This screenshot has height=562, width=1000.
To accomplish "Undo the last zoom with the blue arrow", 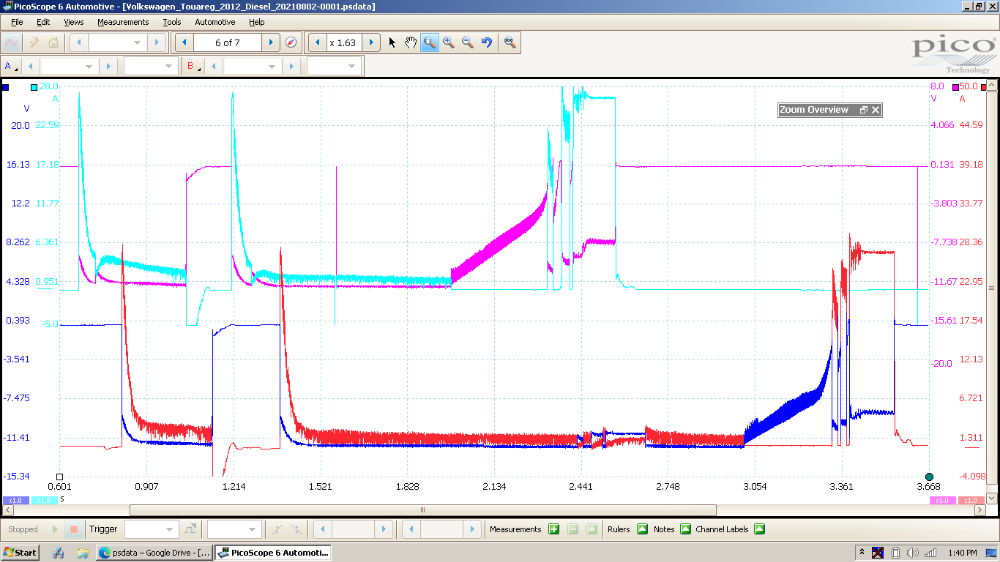I will [486, 43].
